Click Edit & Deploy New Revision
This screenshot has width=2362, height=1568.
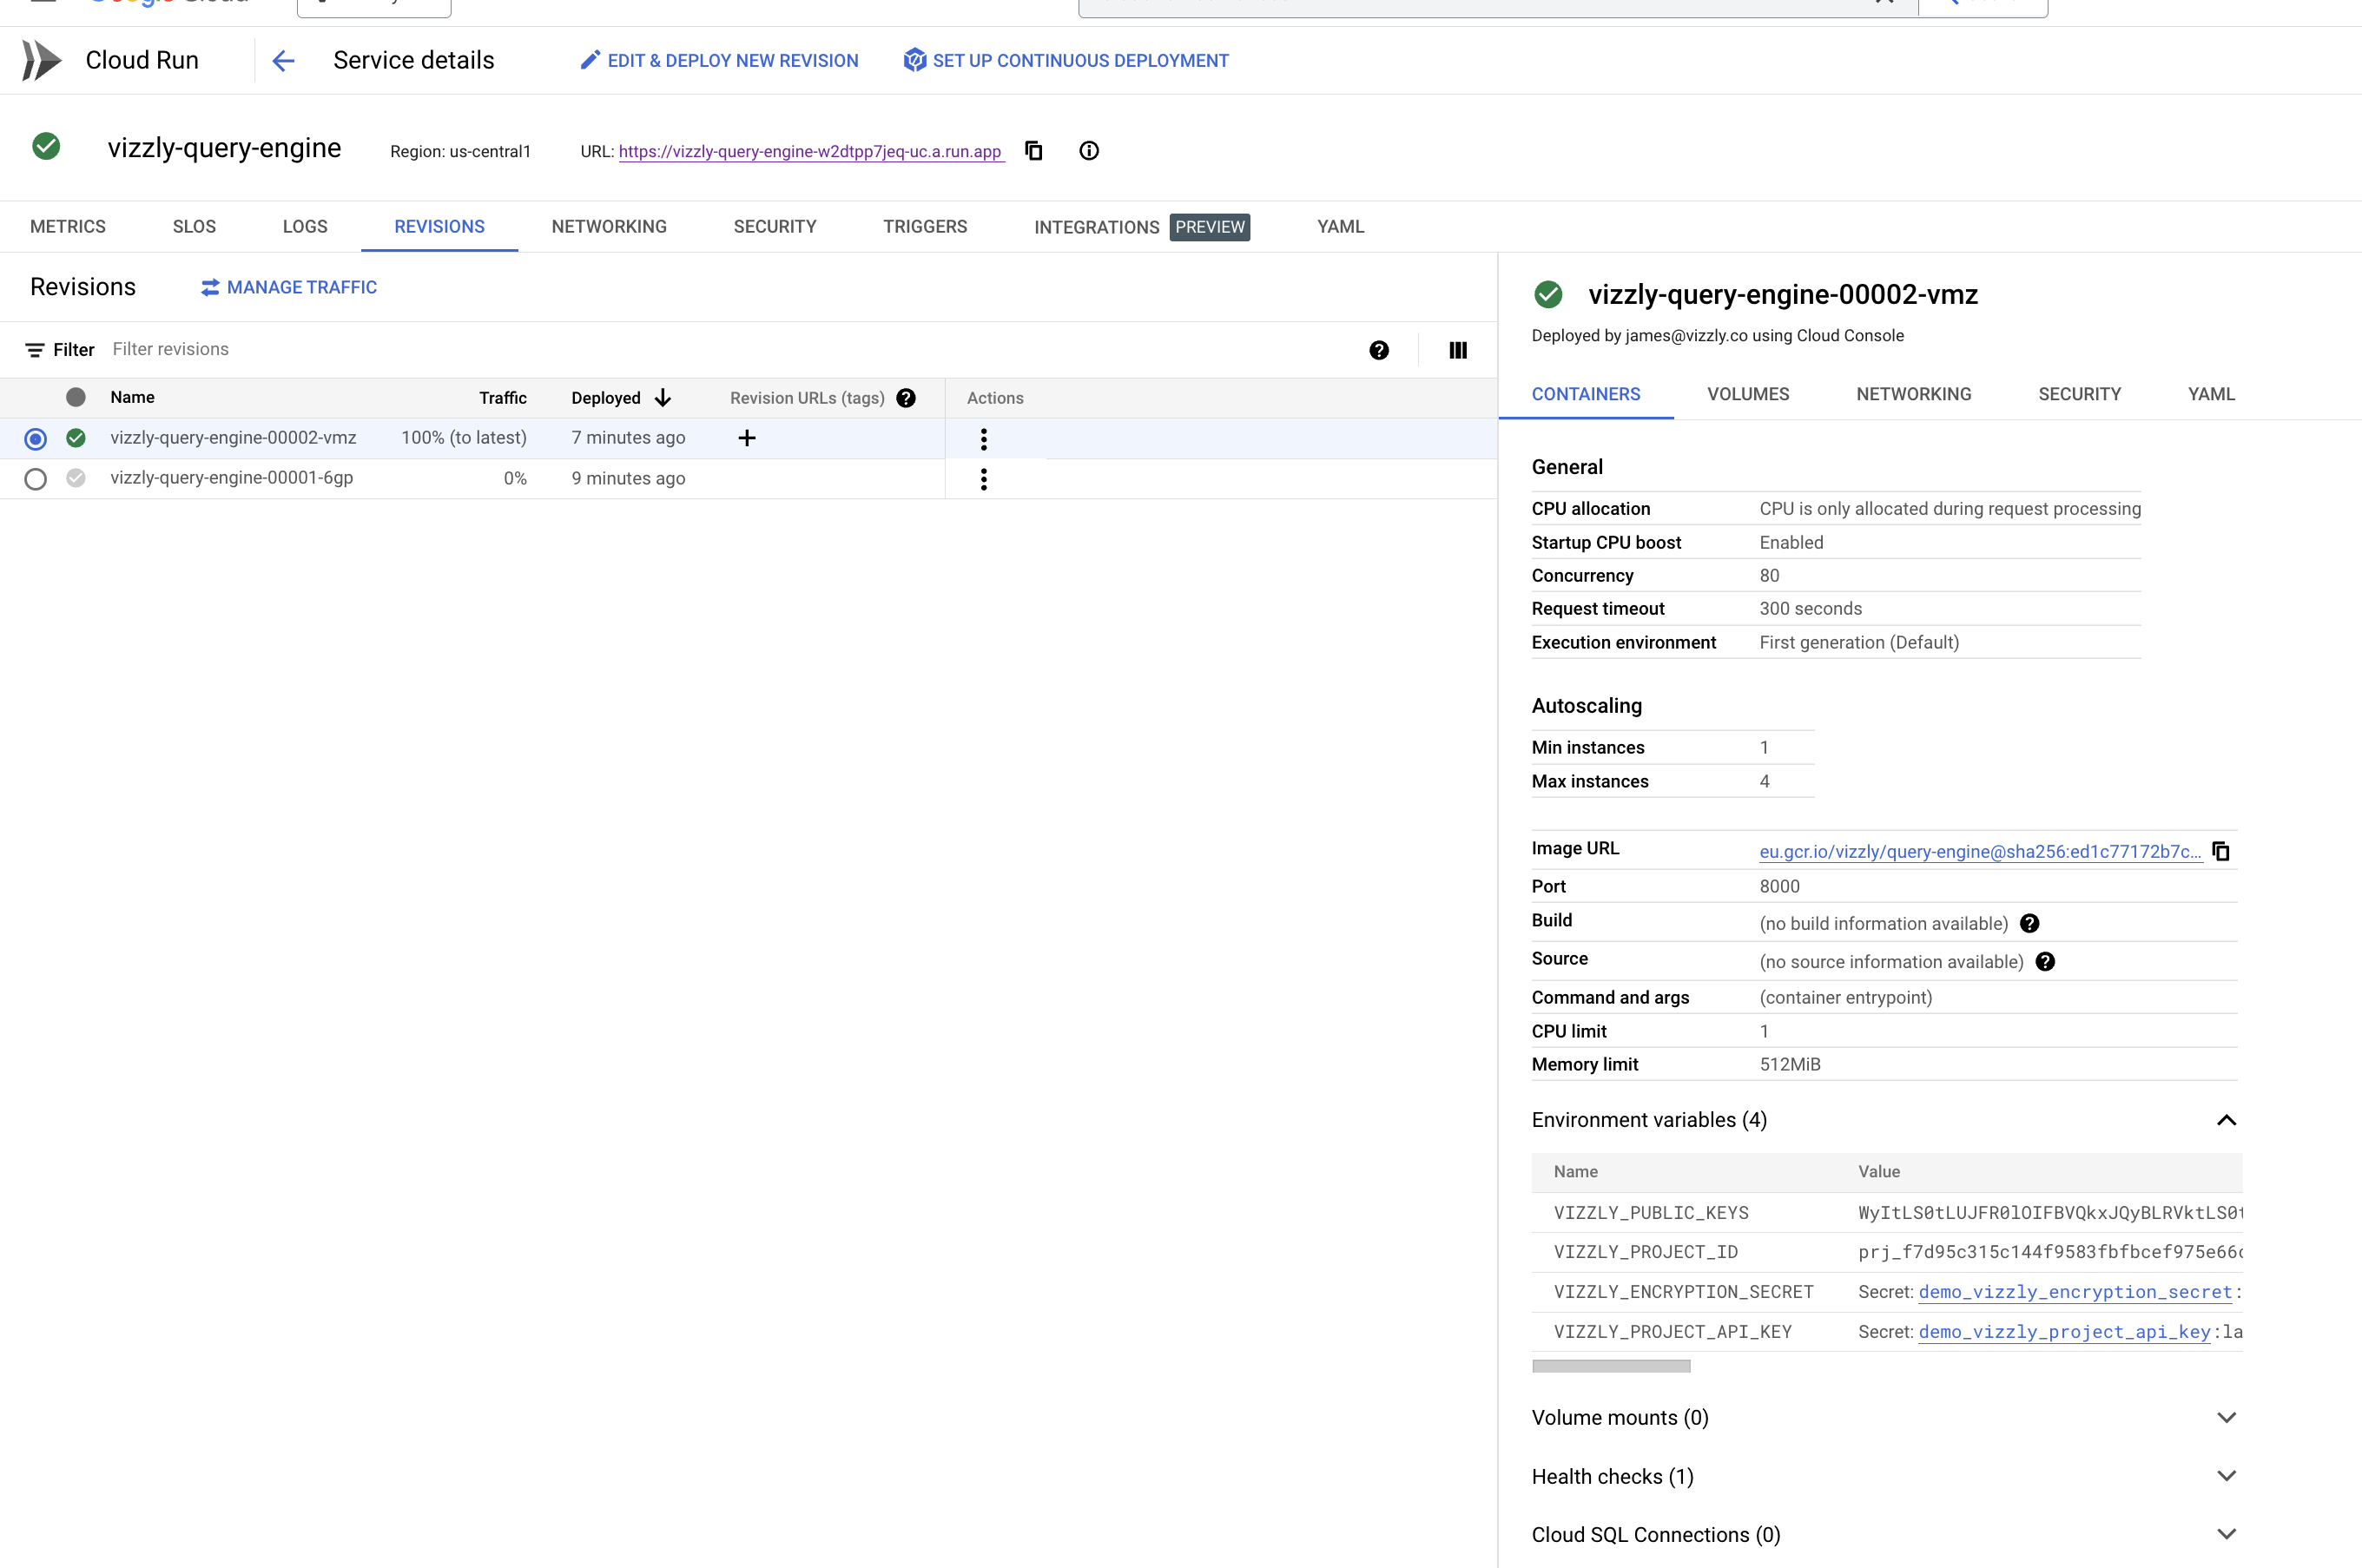[719, 61]
